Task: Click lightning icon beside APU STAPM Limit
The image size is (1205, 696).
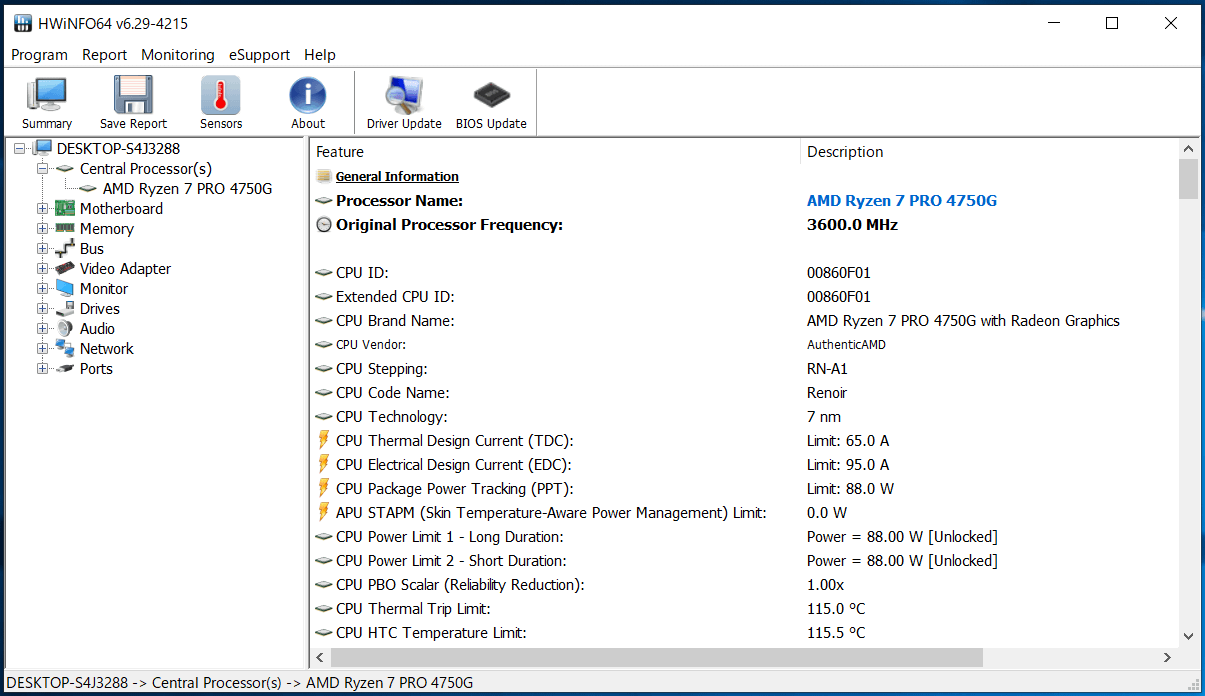Action: click(324, 512)
